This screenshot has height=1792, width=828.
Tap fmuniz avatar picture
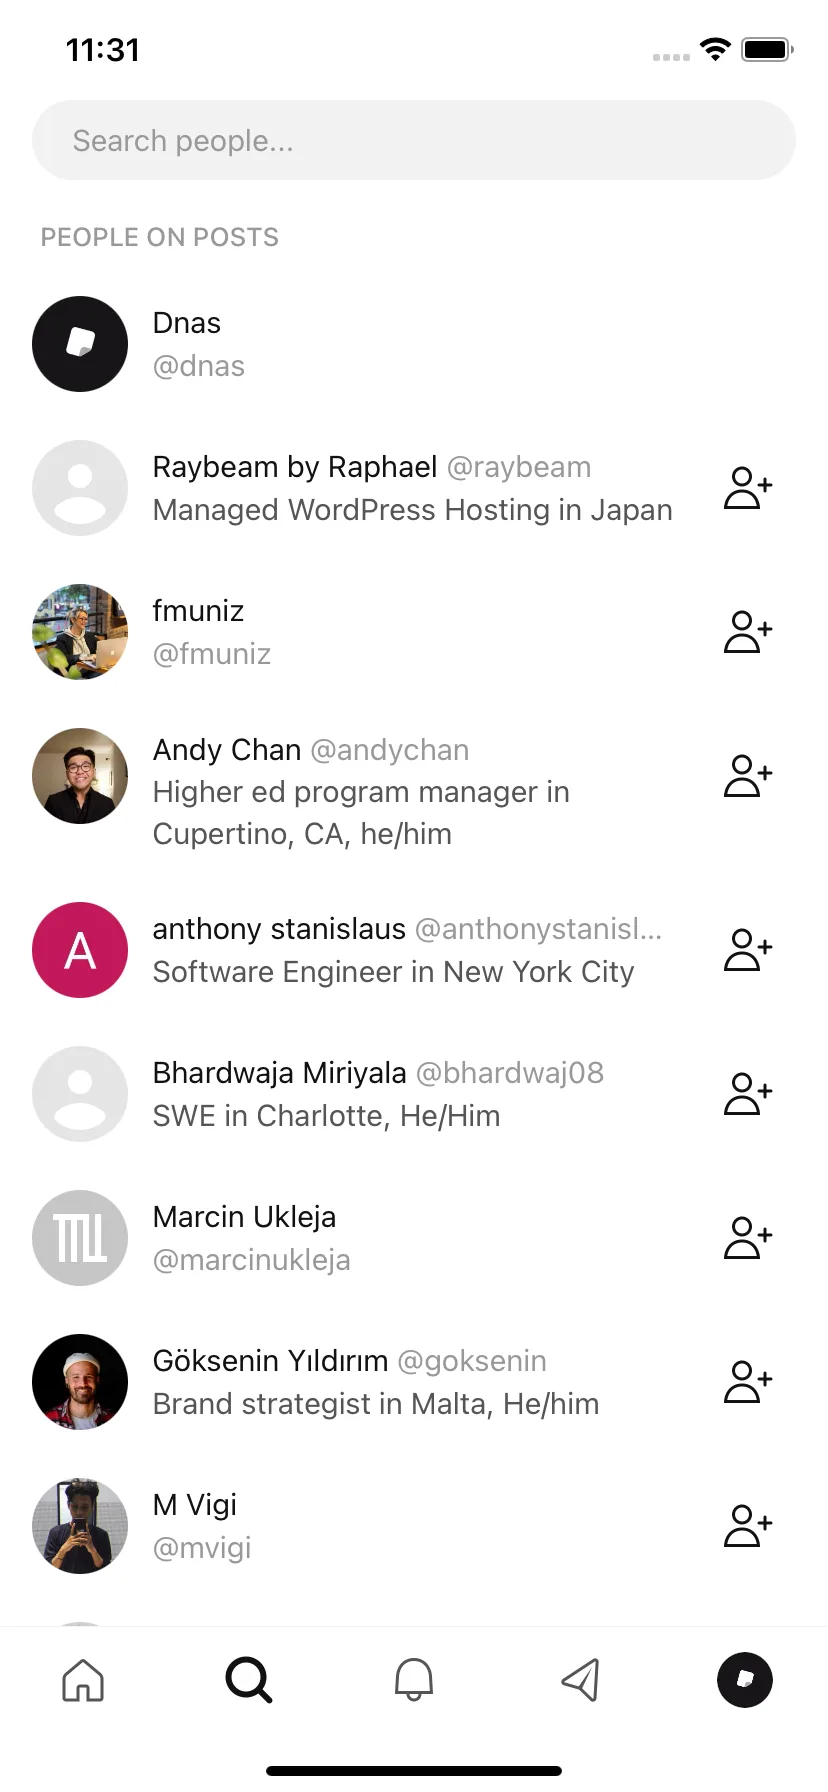coord(80,632)
